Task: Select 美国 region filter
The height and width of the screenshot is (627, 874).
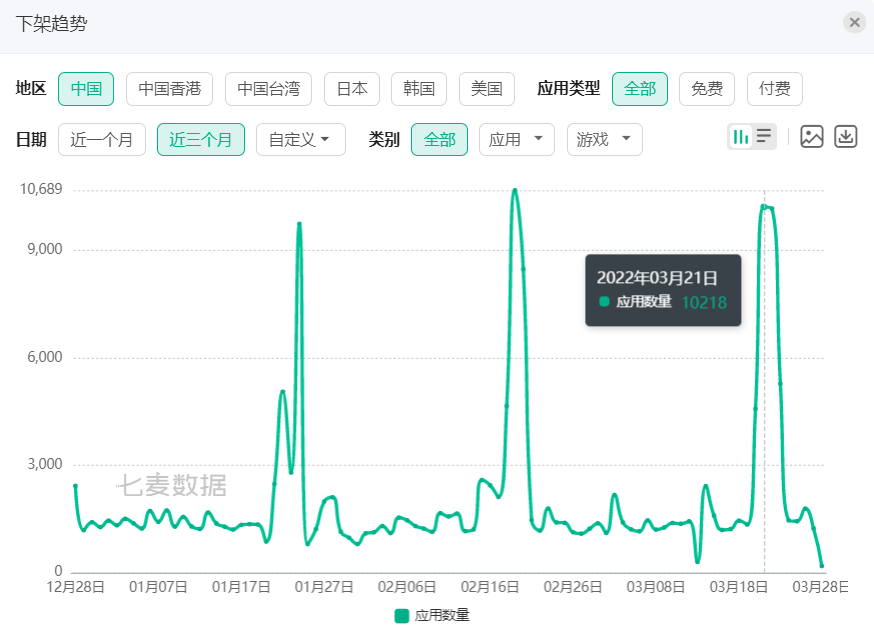Action: 487,89
